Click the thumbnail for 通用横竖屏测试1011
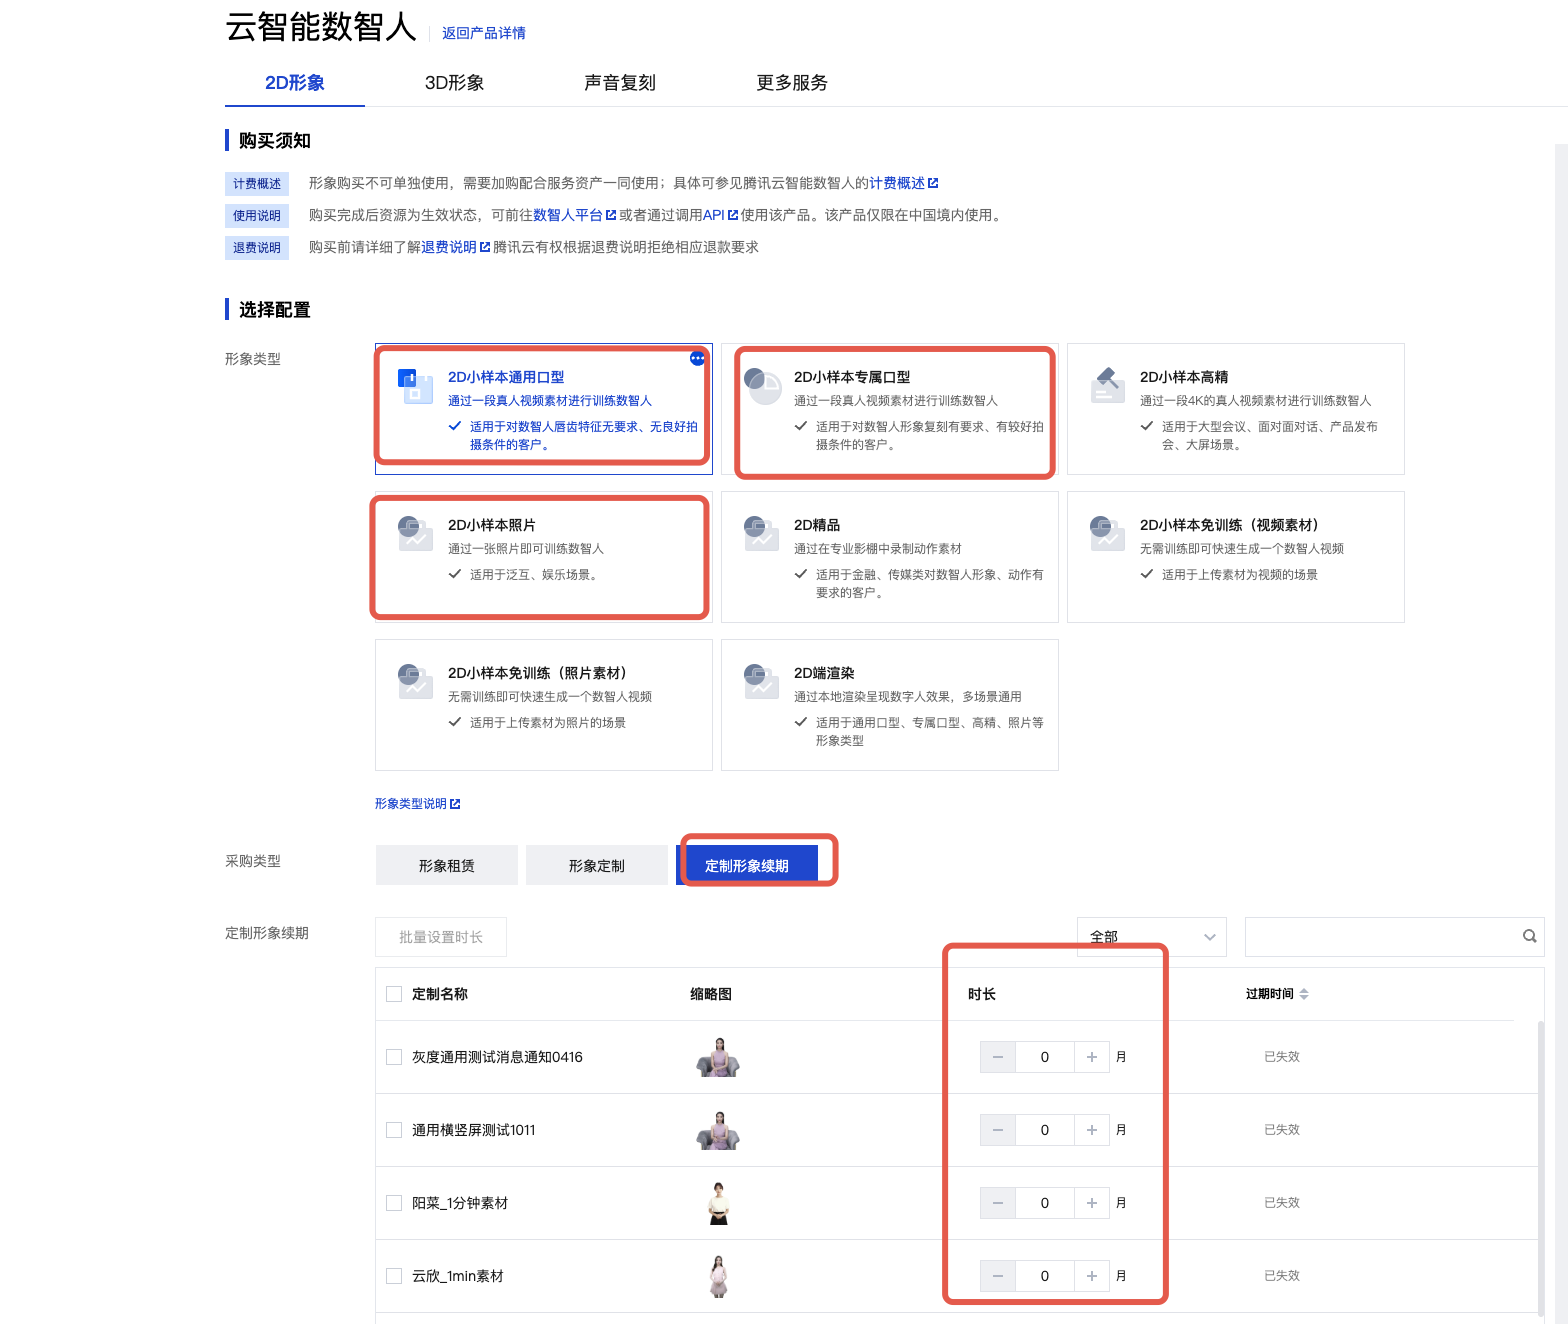 pyautogui.click(x=718, y=1130)
